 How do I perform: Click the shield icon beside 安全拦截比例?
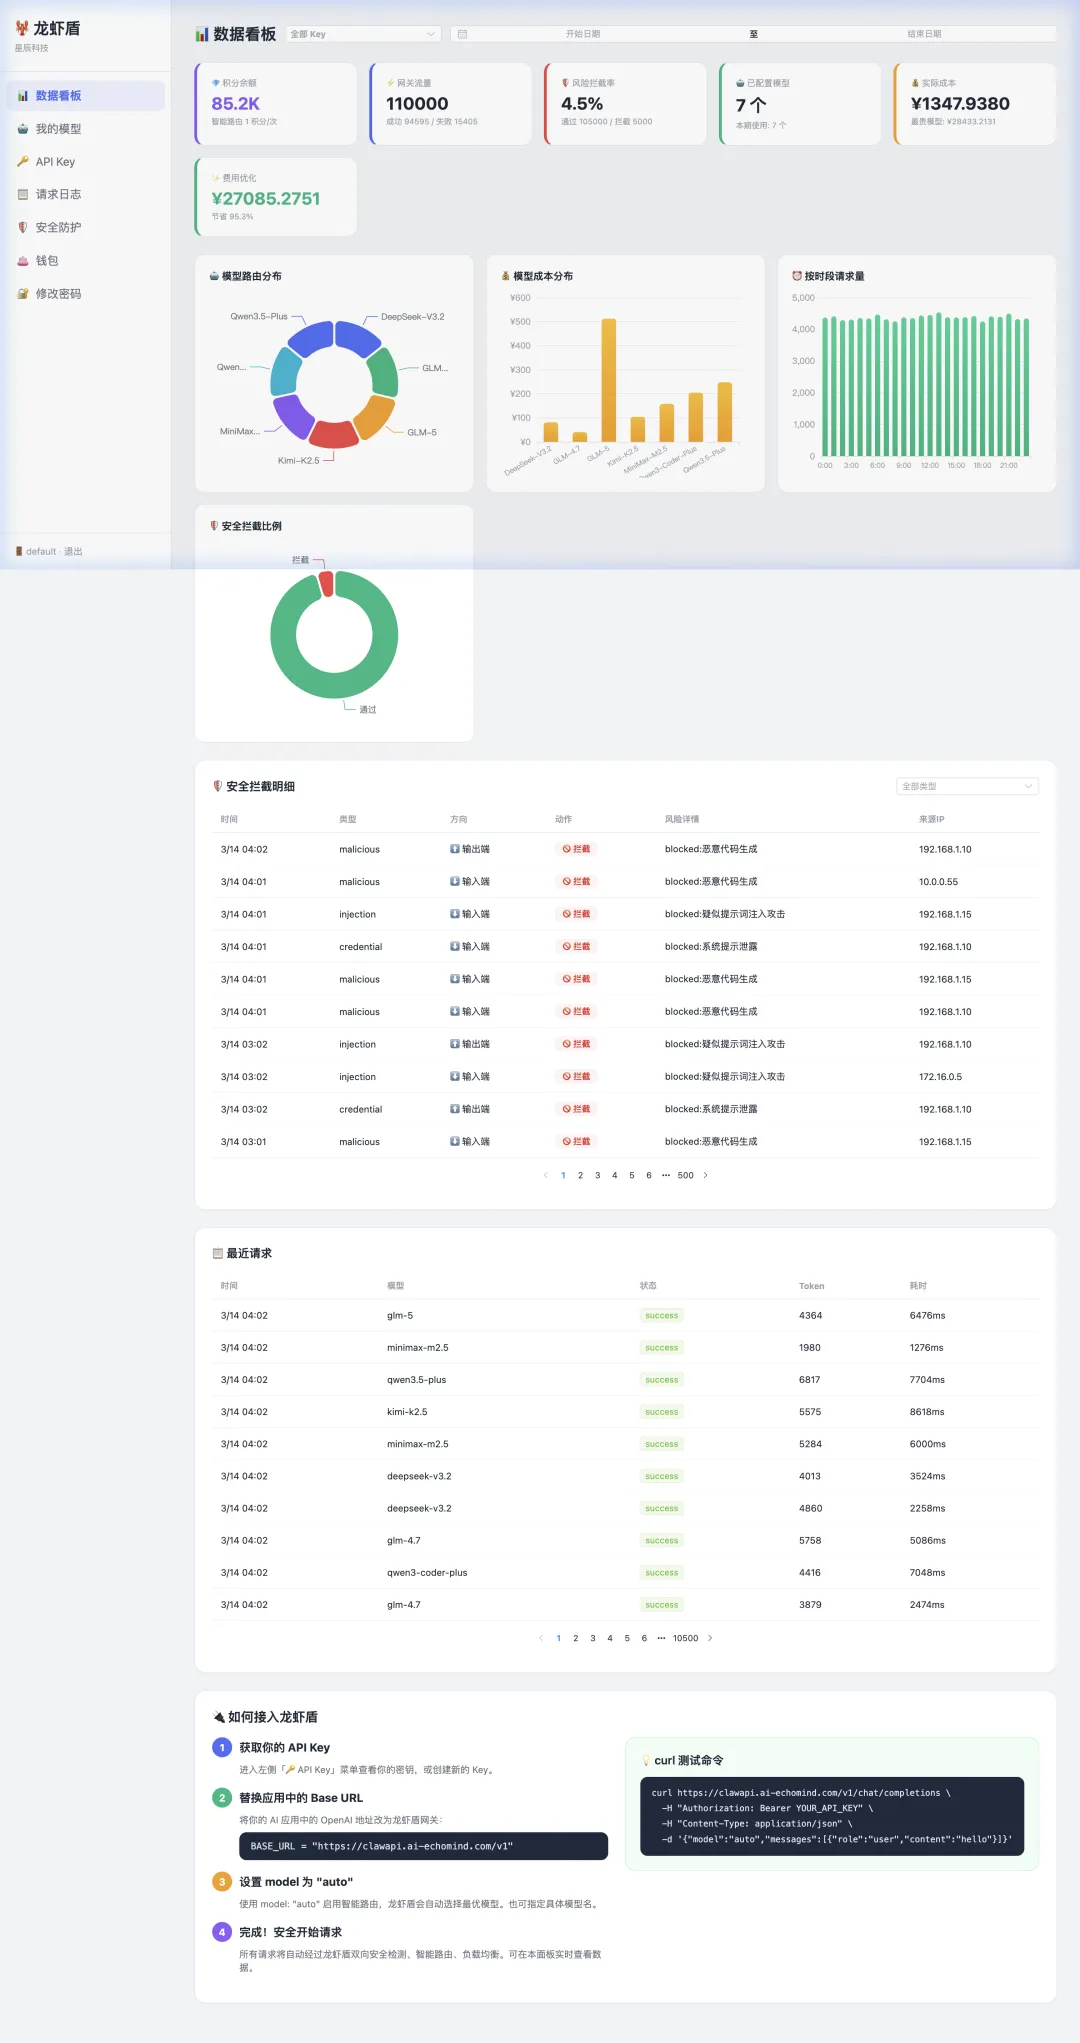pos(214,526)
